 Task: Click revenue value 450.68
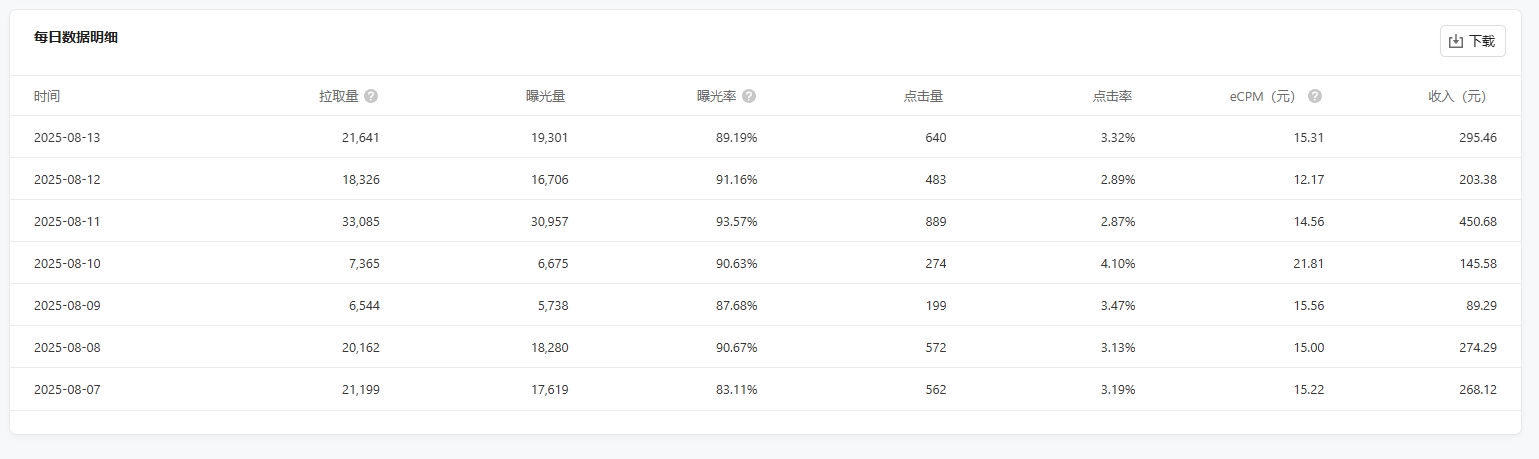click(1478, 221)
